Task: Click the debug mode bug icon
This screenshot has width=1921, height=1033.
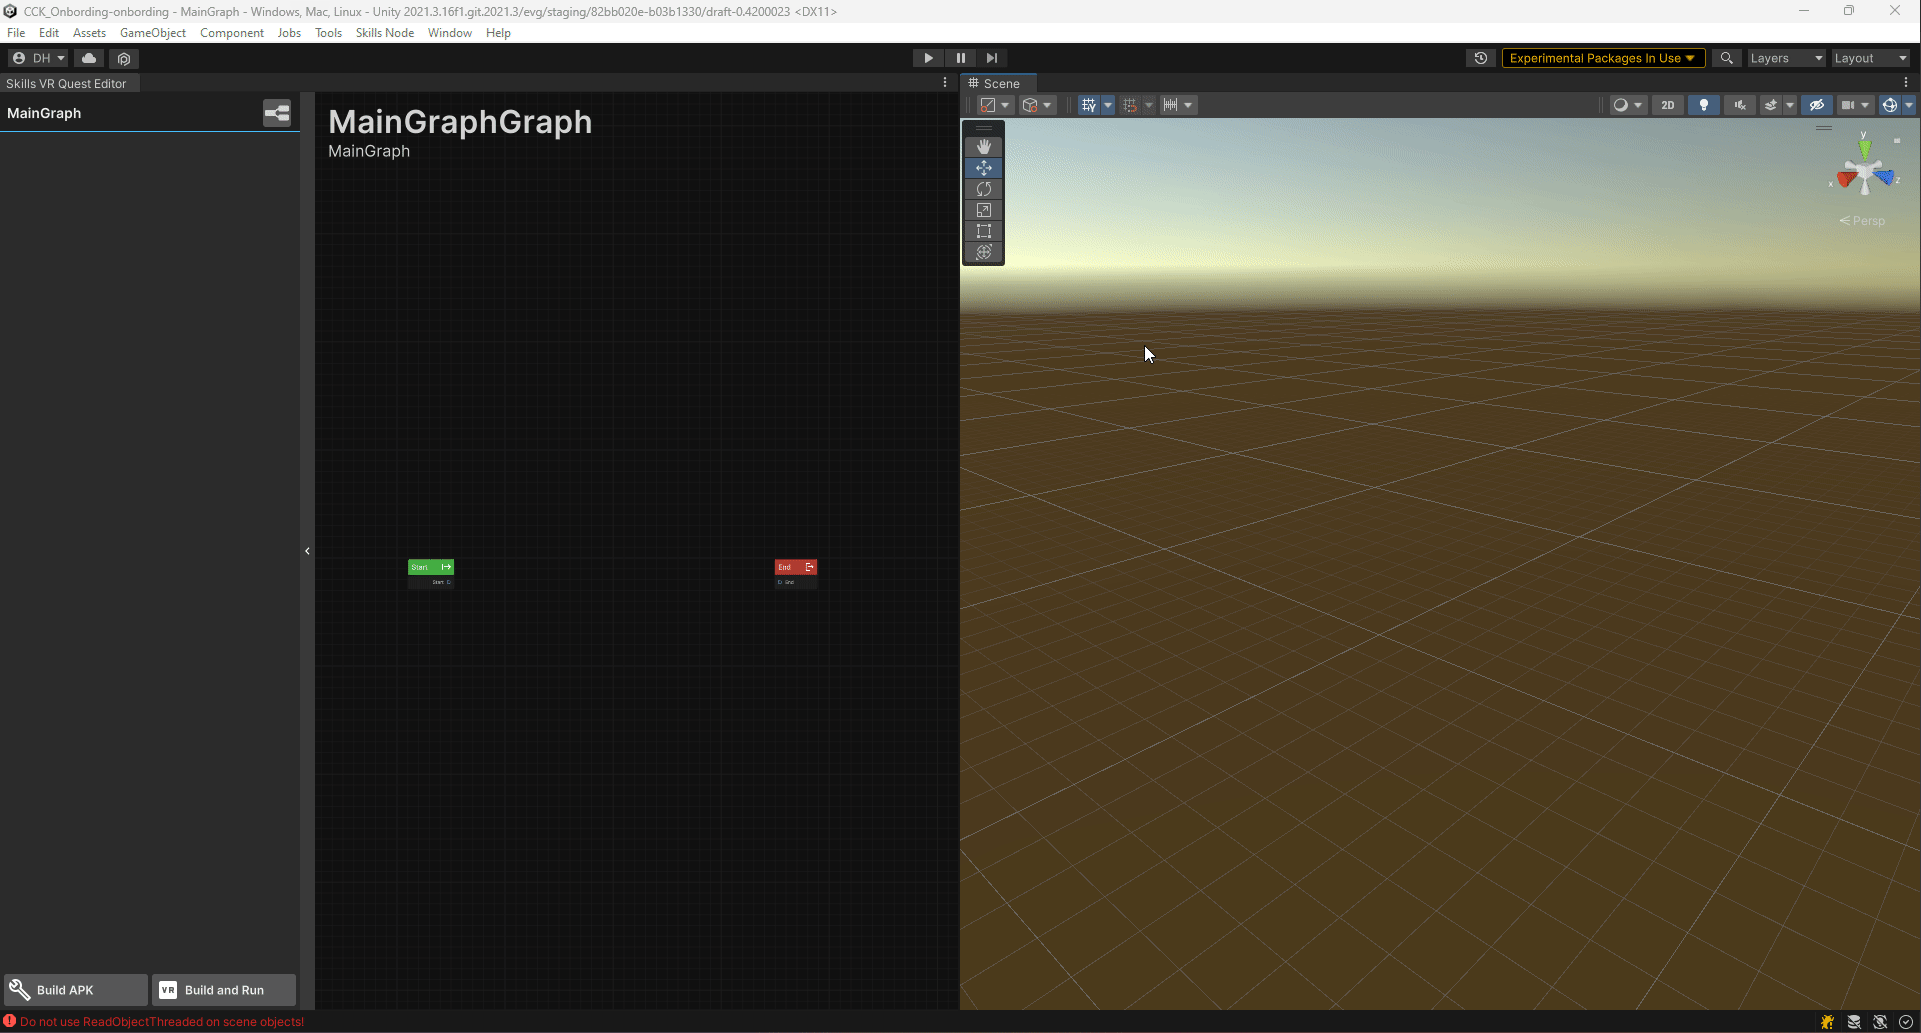Action: [1828, 1022]
